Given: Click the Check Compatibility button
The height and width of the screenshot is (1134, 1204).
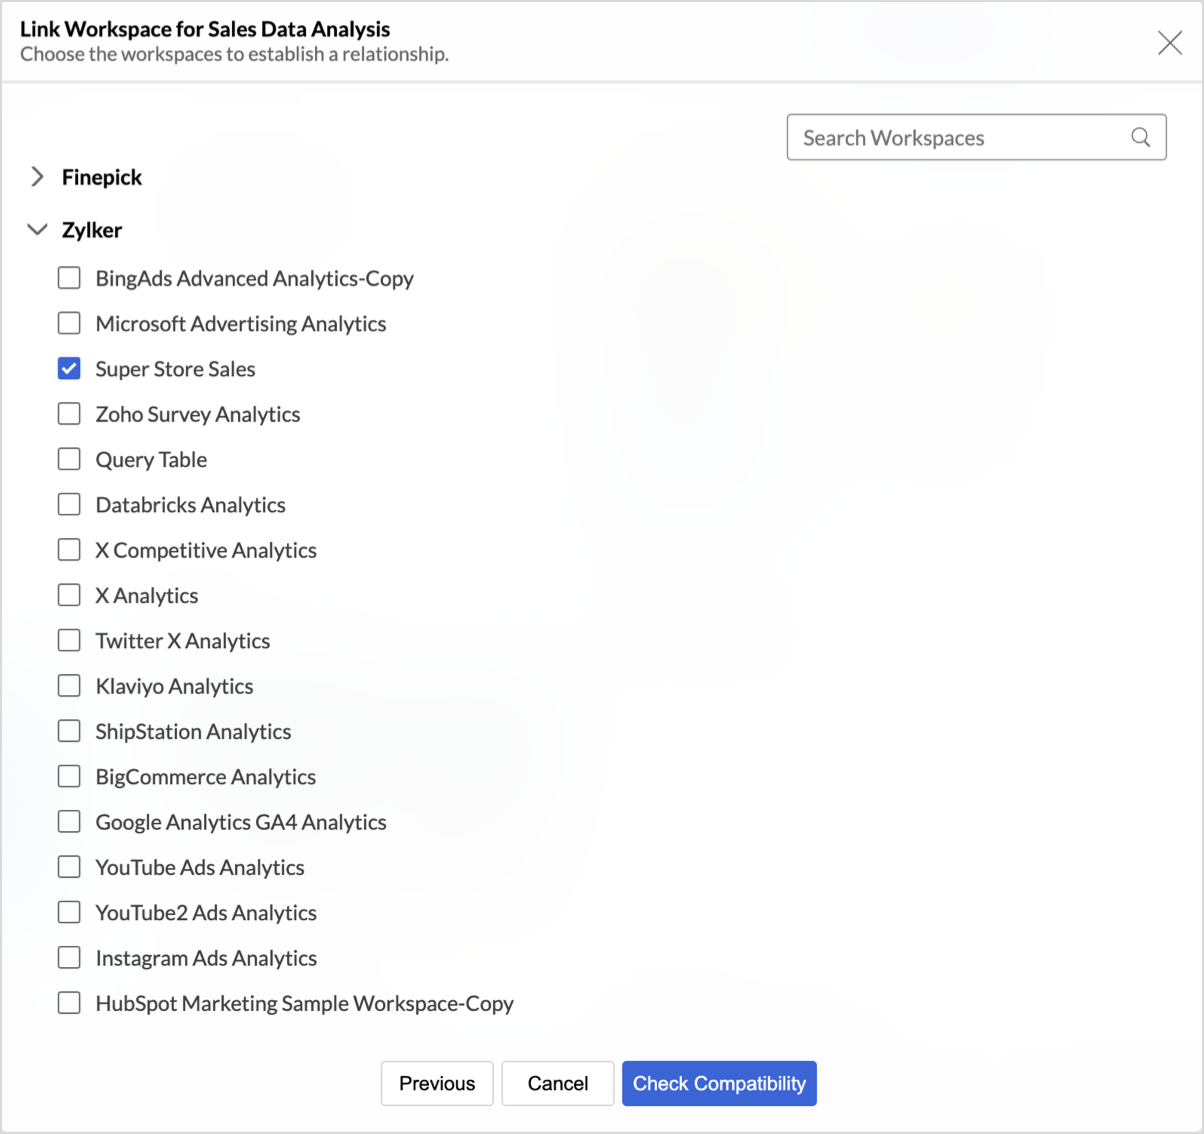Looking at the screenshot, I should (x=719, y=1083).
